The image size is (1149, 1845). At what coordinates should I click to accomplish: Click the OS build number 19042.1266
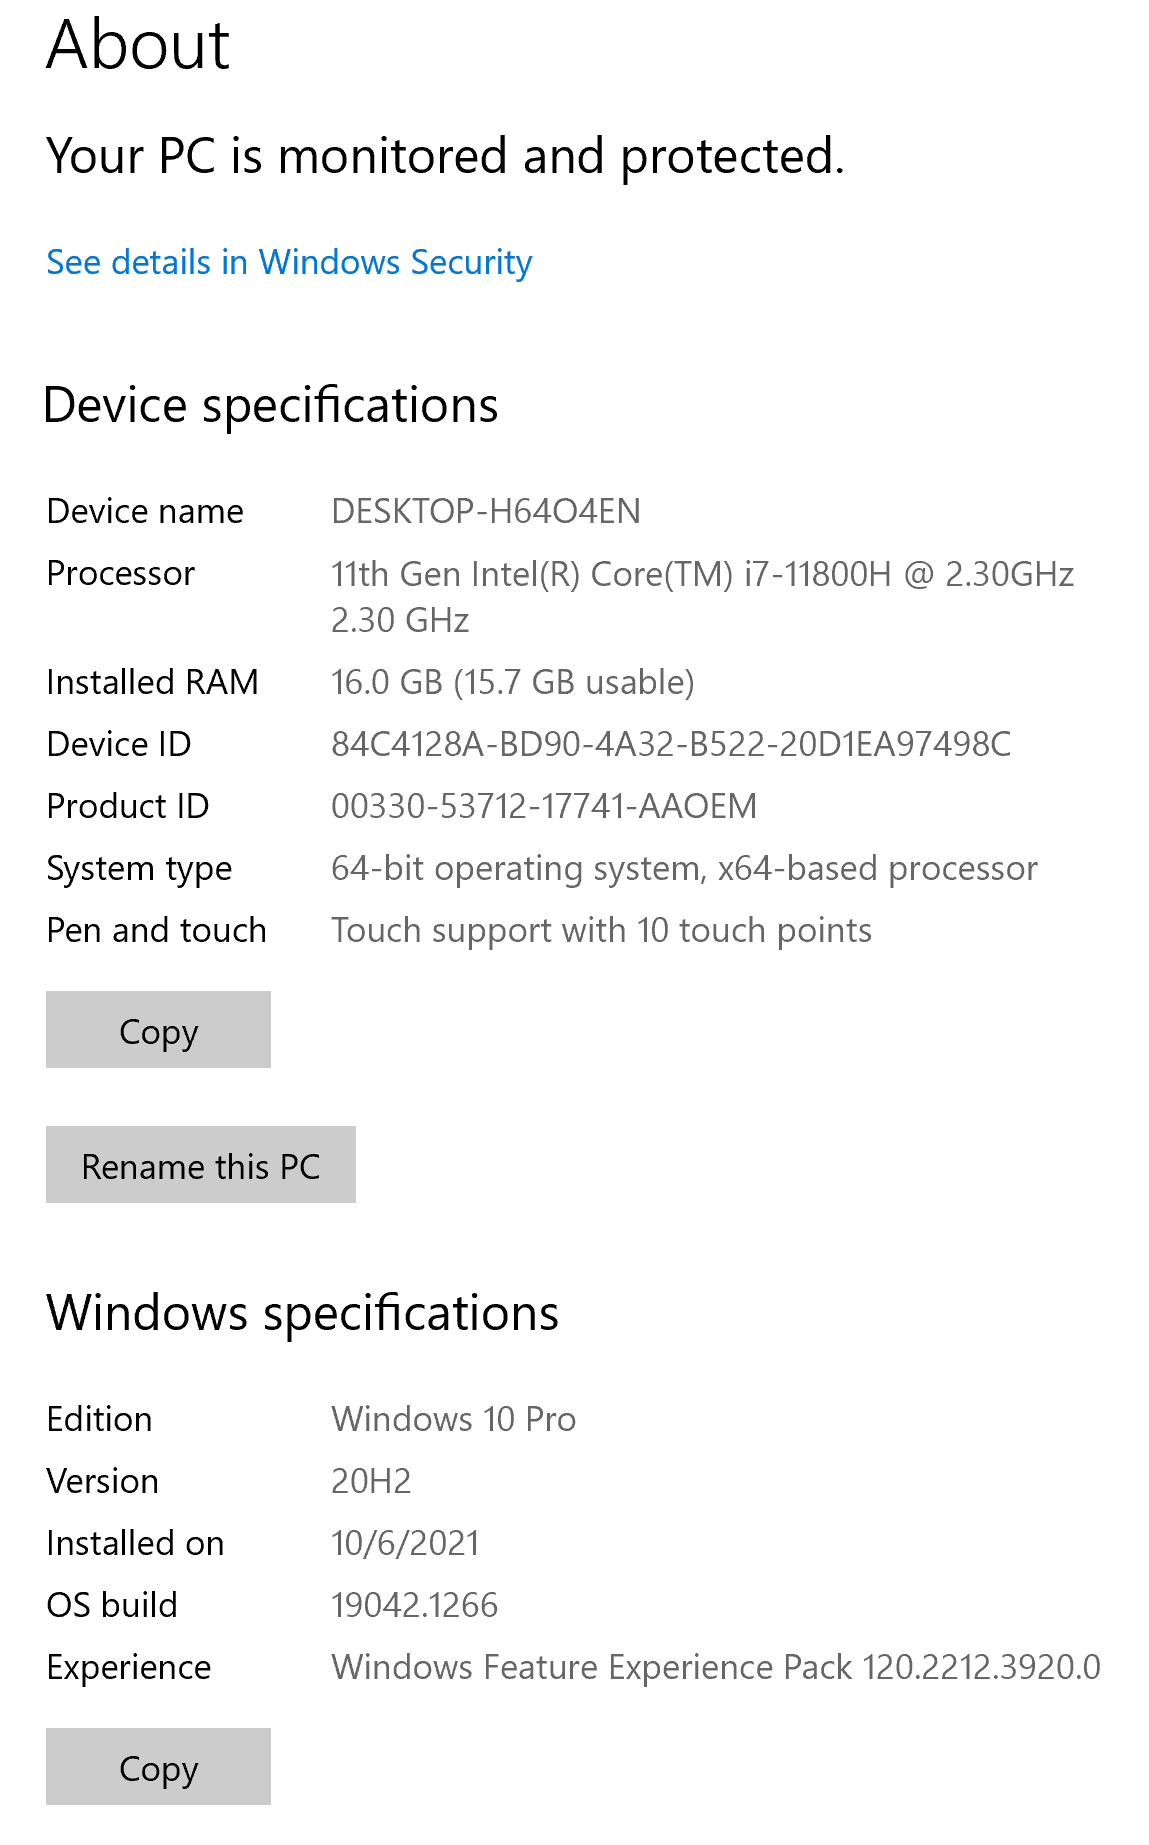414,1605
